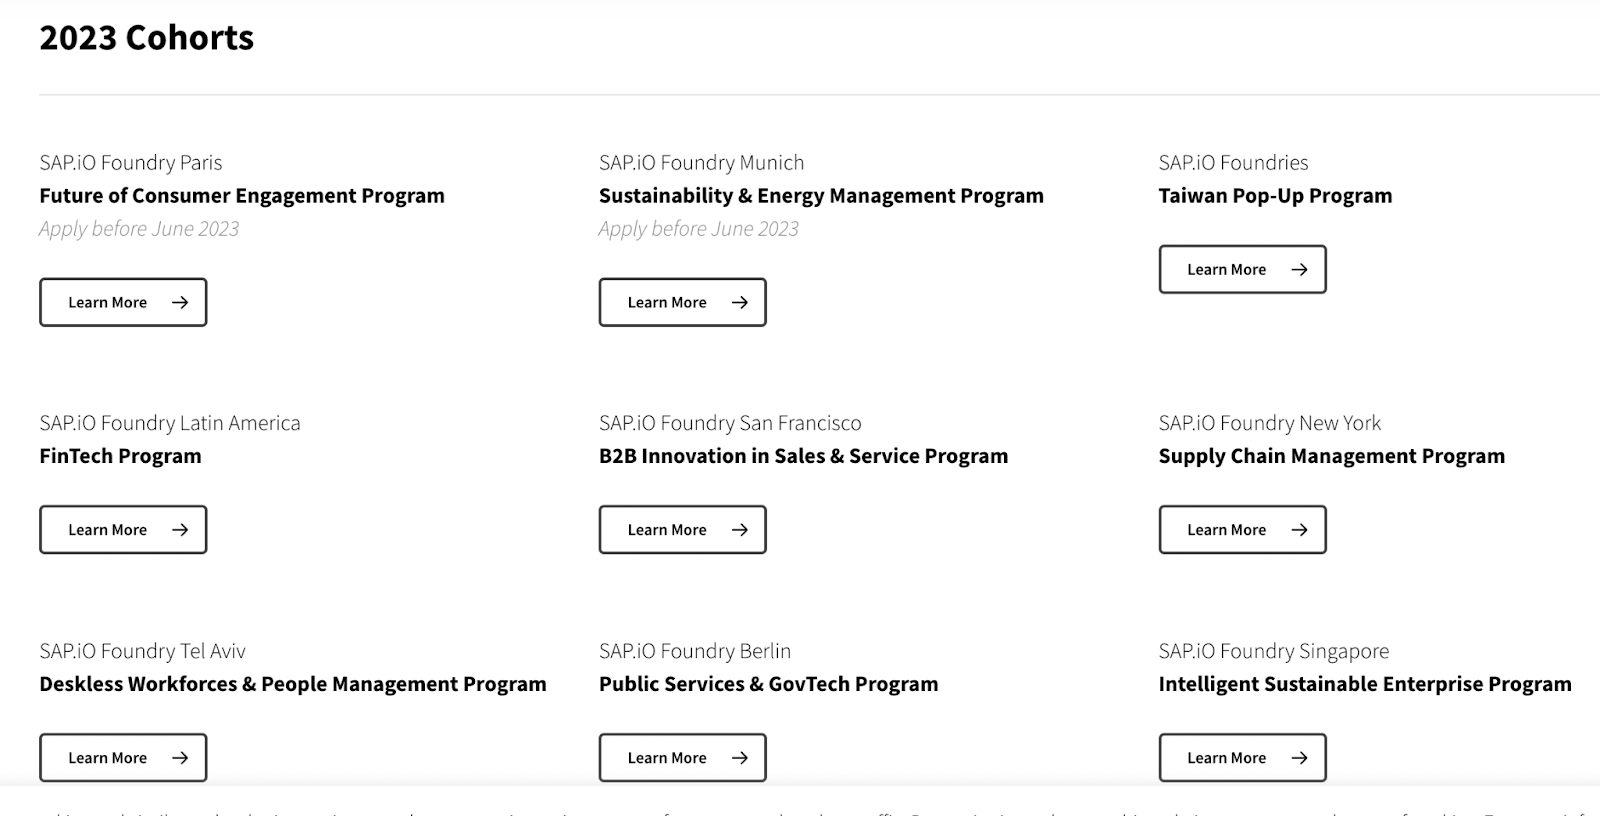Image resolution: width=1600 pixels, height=816 pixels.
Task: Click the arrow icon under Paris Foundry program
Action: [x=180, y=302]
